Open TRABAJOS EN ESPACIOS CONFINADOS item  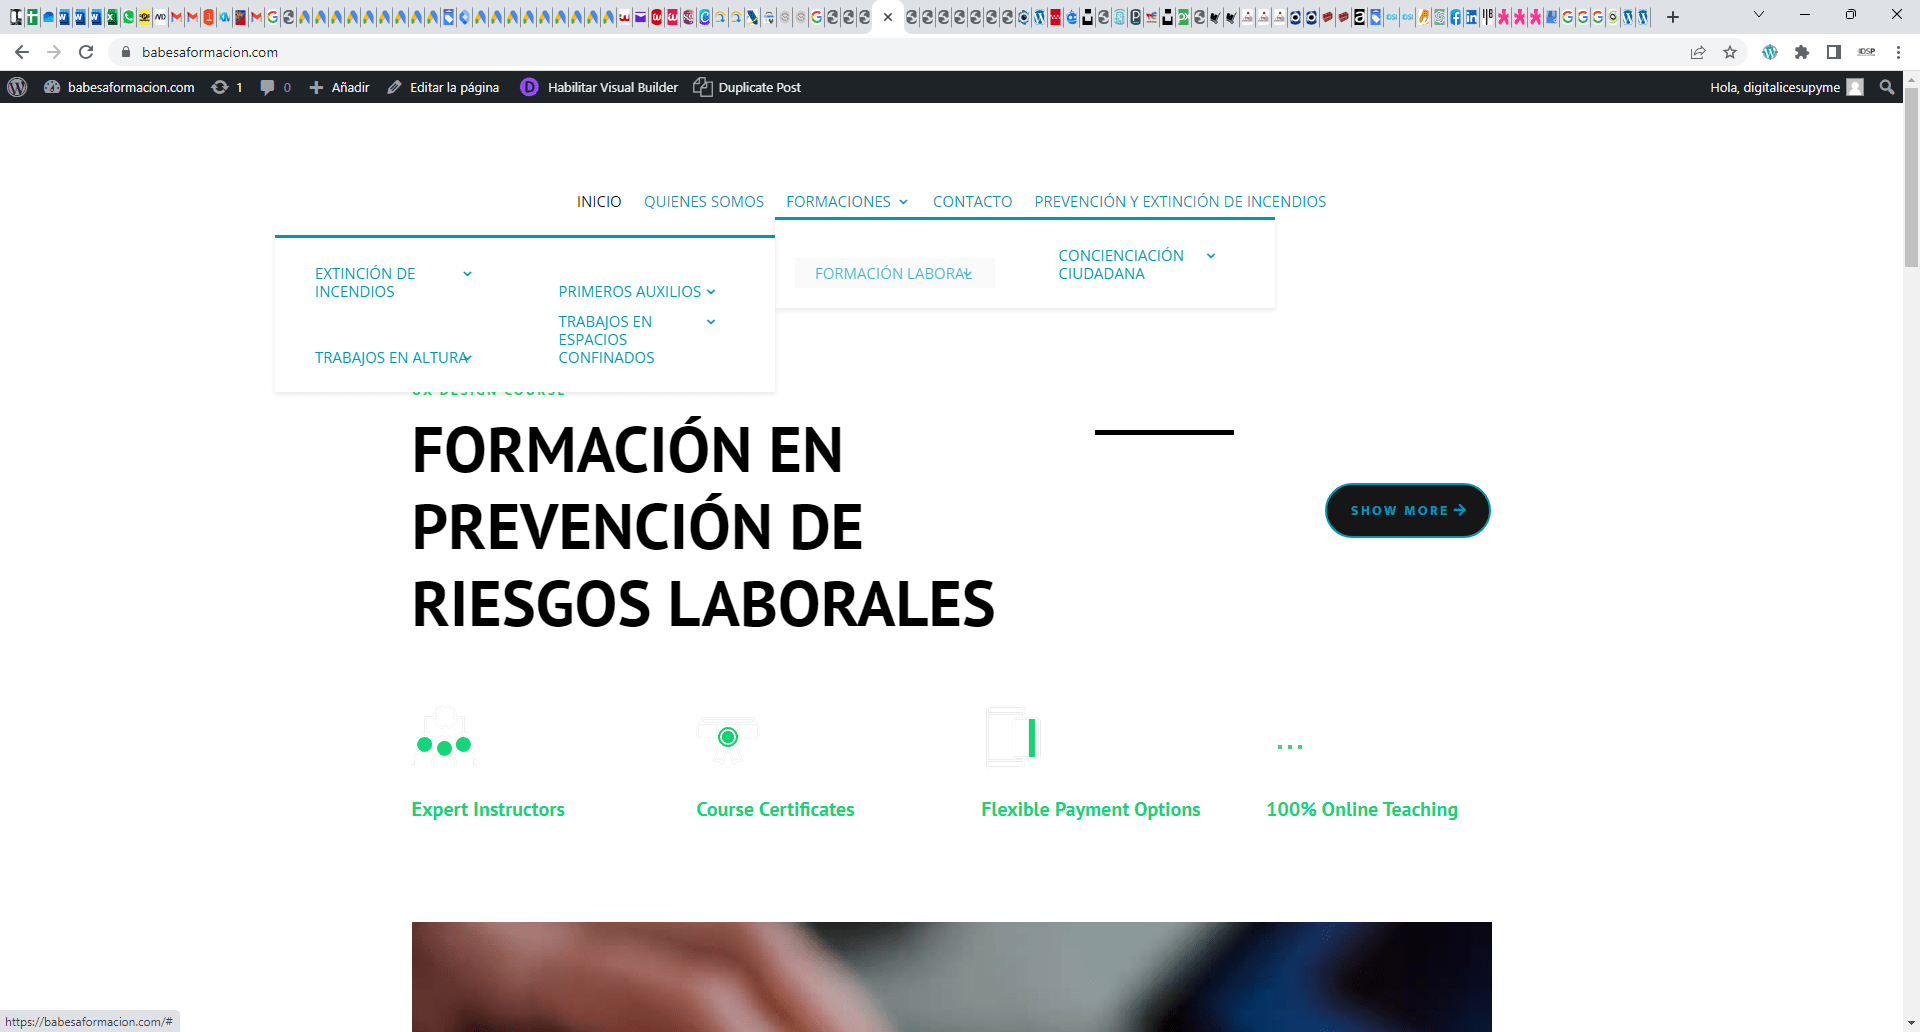tap(606, 340)
